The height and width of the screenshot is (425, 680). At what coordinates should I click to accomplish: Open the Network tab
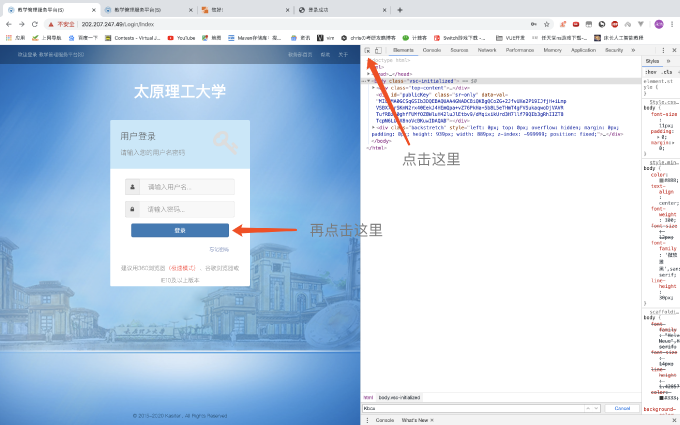[x=487, y=50]
